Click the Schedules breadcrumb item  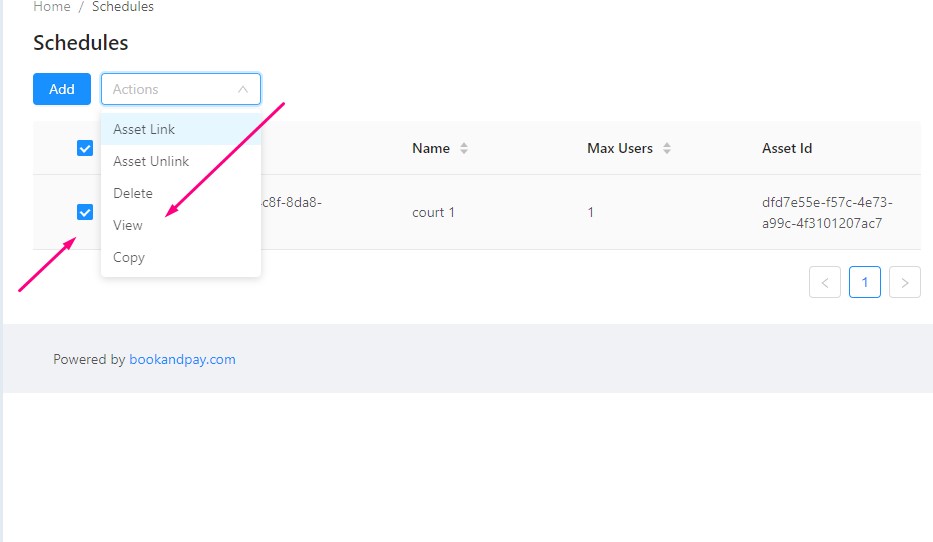(x=123, y=7)
